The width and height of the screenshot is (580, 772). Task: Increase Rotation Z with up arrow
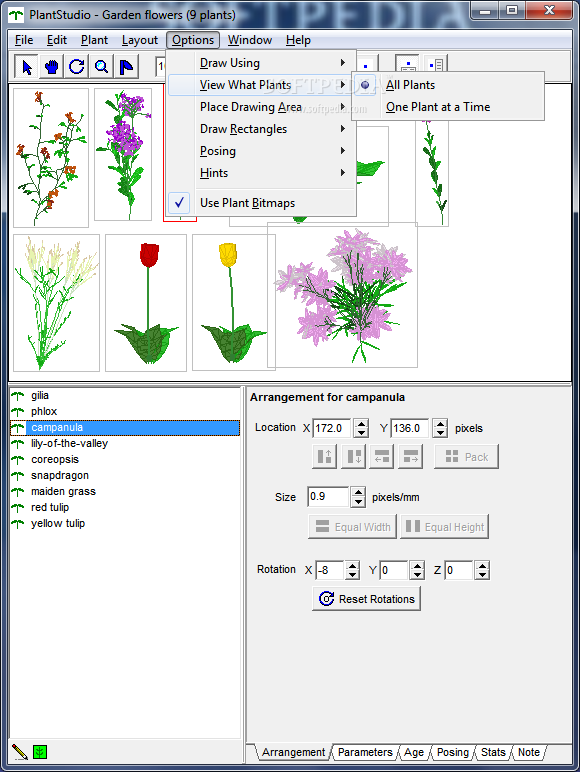coord(483,565)
